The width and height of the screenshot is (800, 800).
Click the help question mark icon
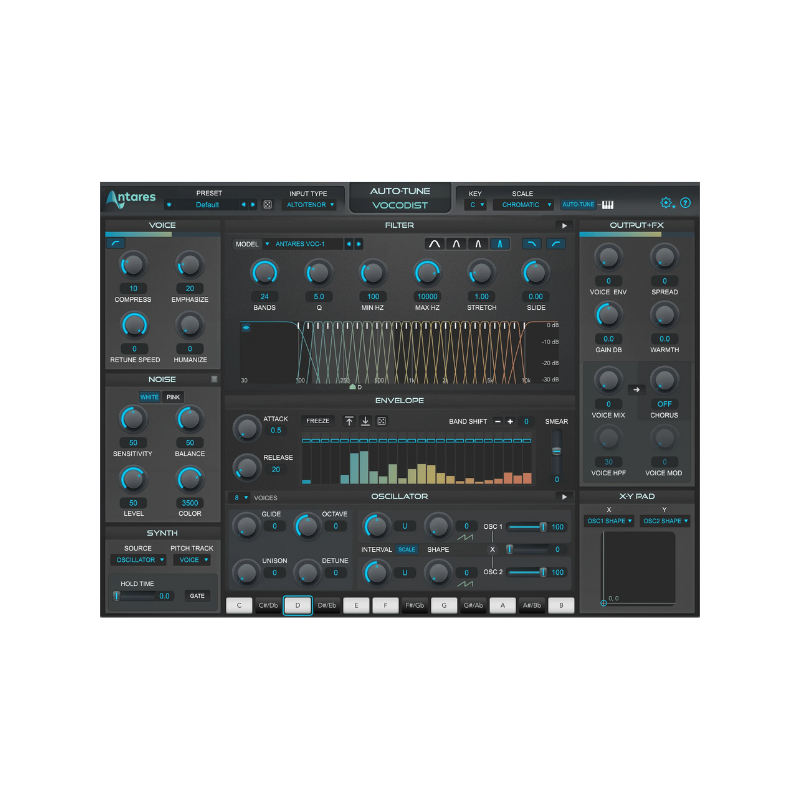[686, 203]
